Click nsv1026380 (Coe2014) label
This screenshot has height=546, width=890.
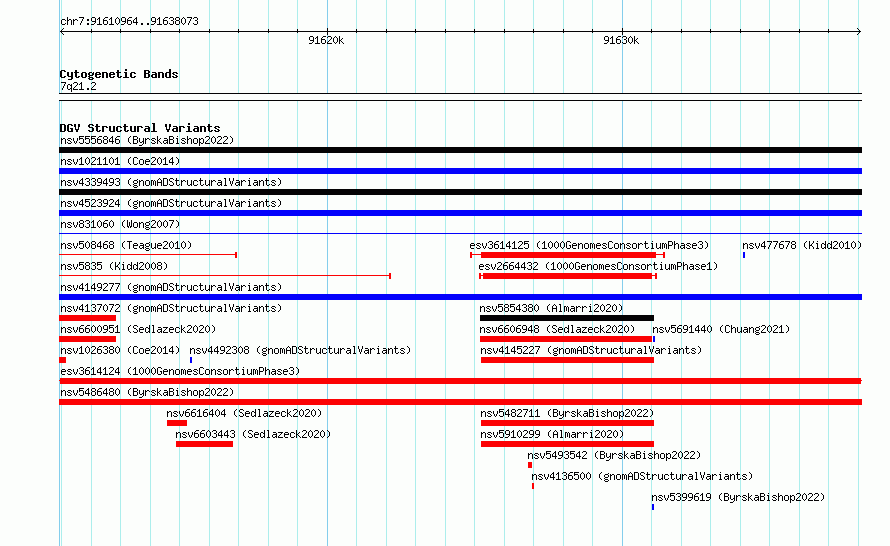(120, 350)
